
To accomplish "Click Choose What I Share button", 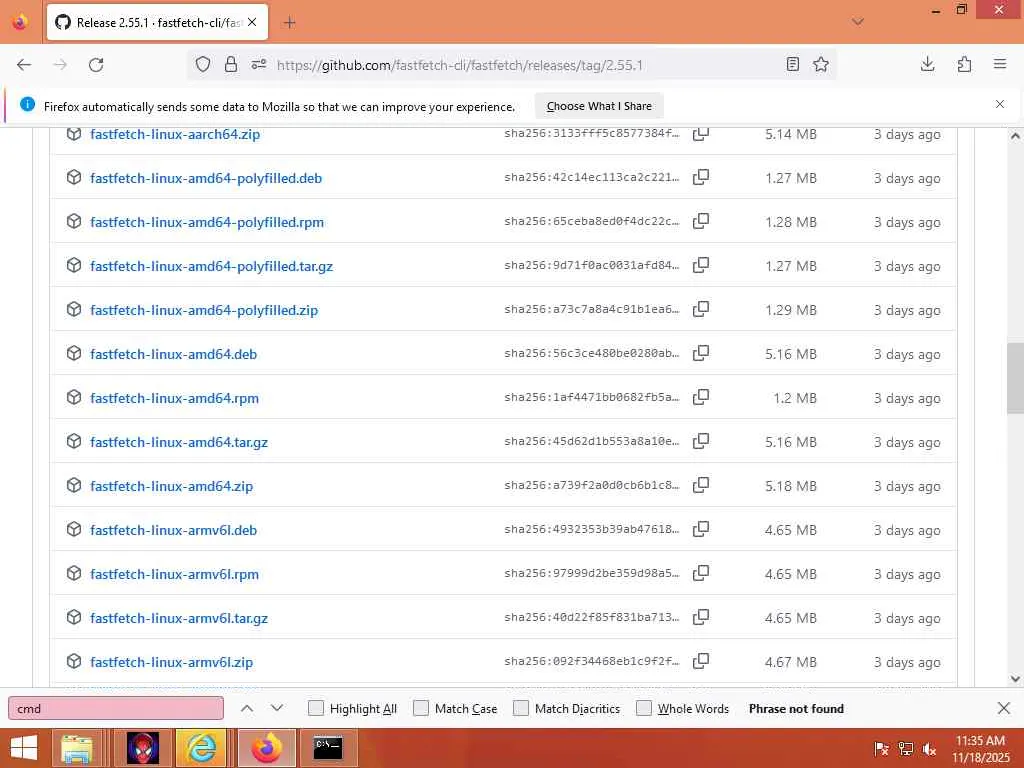I will point(599,106).
